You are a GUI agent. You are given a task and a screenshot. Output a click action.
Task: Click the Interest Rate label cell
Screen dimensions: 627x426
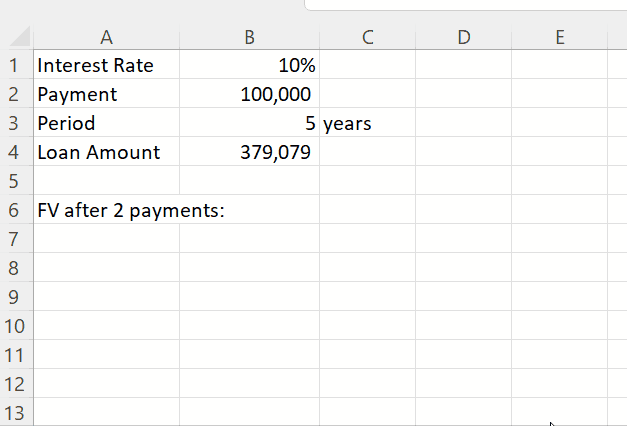106,66
